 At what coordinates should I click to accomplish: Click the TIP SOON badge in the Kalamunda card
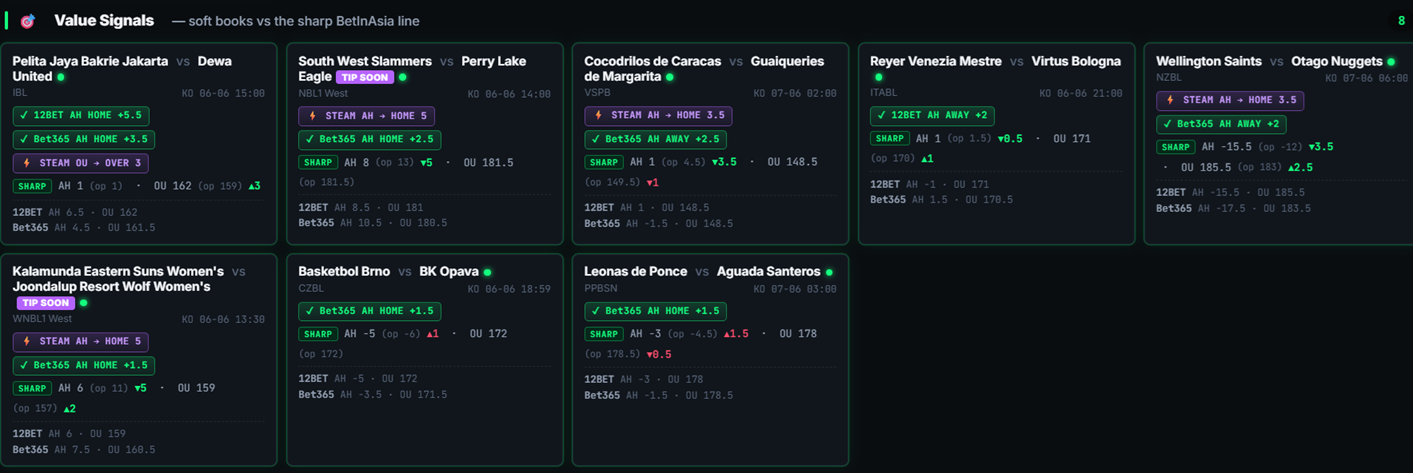46,303
